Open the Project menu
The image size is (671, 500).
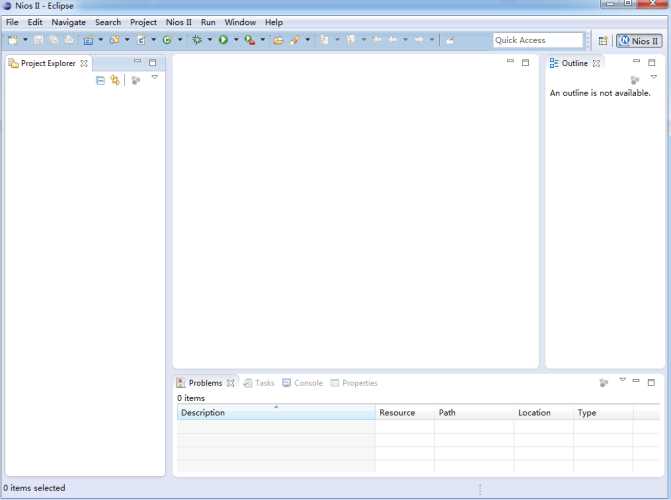143,22
